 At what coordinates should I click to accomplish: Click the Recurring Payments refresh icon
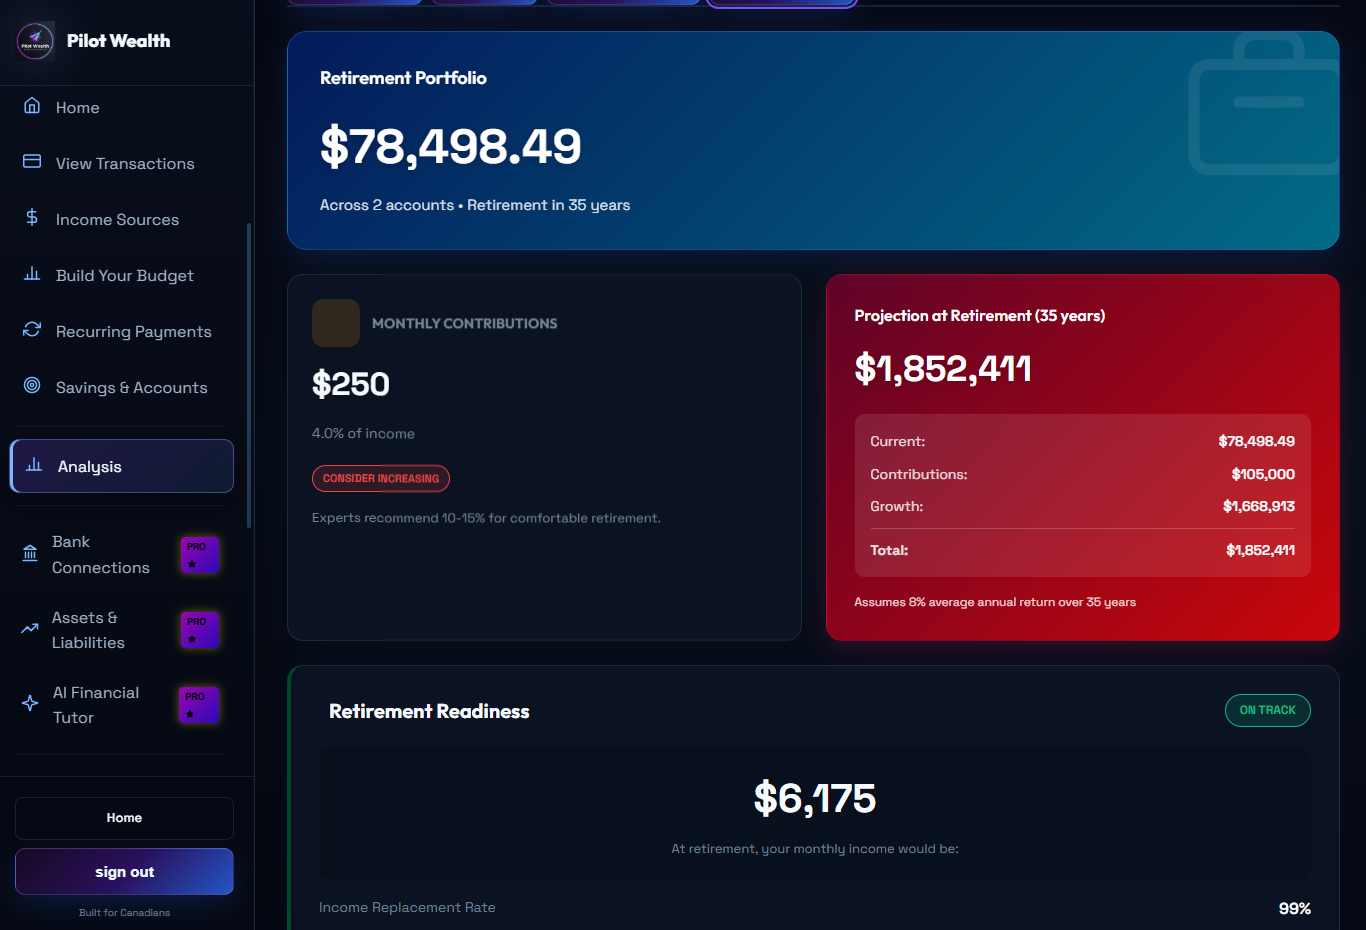[32, 329]
